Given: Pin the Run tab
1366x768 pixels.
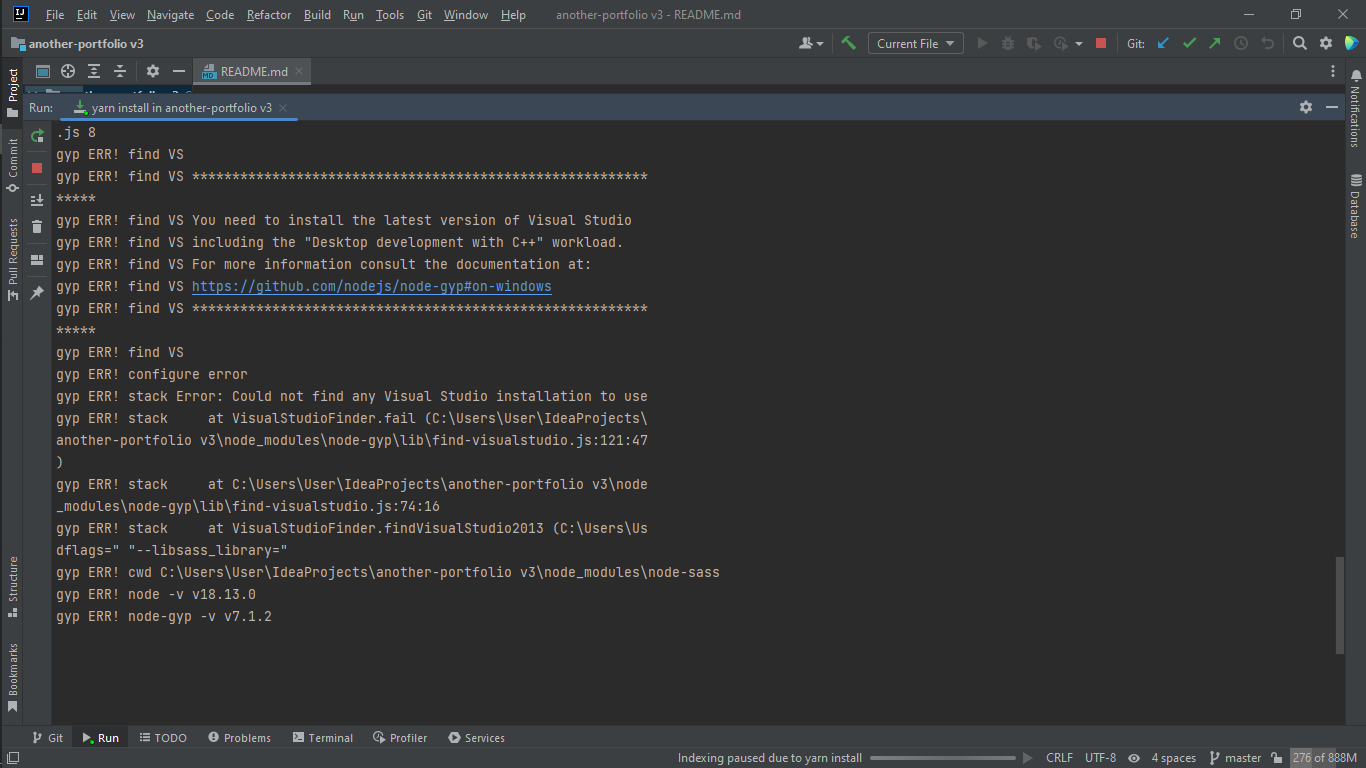Looking at the screenshot, I should pyautogui.click(x=37, y=293).
